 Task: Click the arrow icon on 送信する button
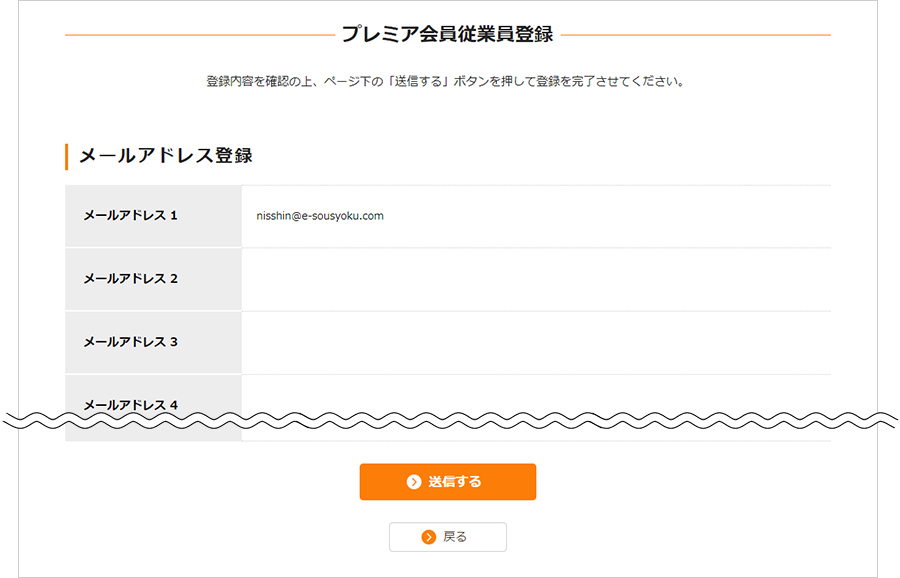414,482
